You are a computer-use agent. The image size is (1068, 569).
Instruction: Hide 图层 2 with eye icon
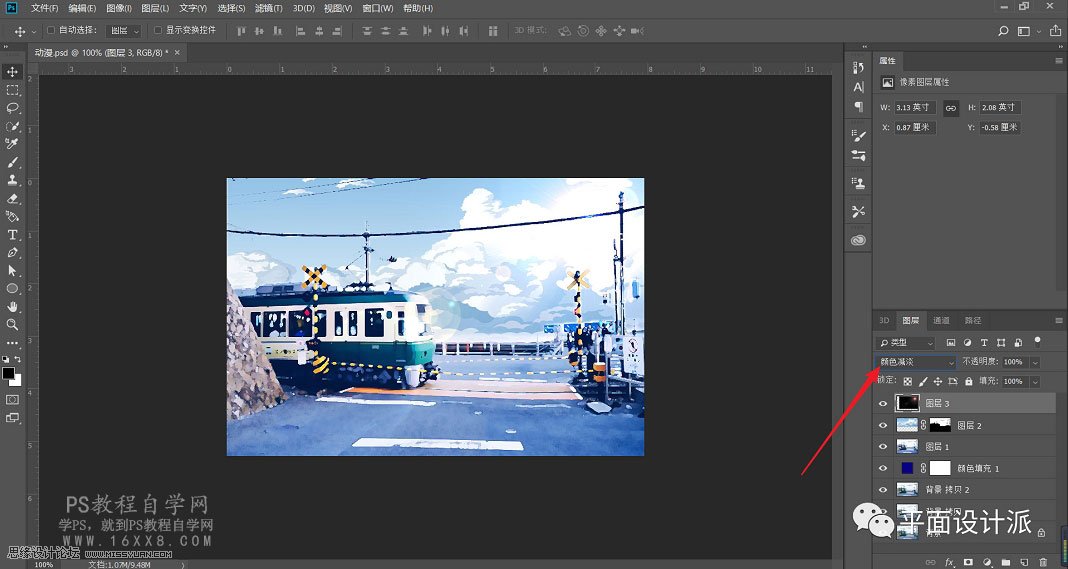(883, 425)
